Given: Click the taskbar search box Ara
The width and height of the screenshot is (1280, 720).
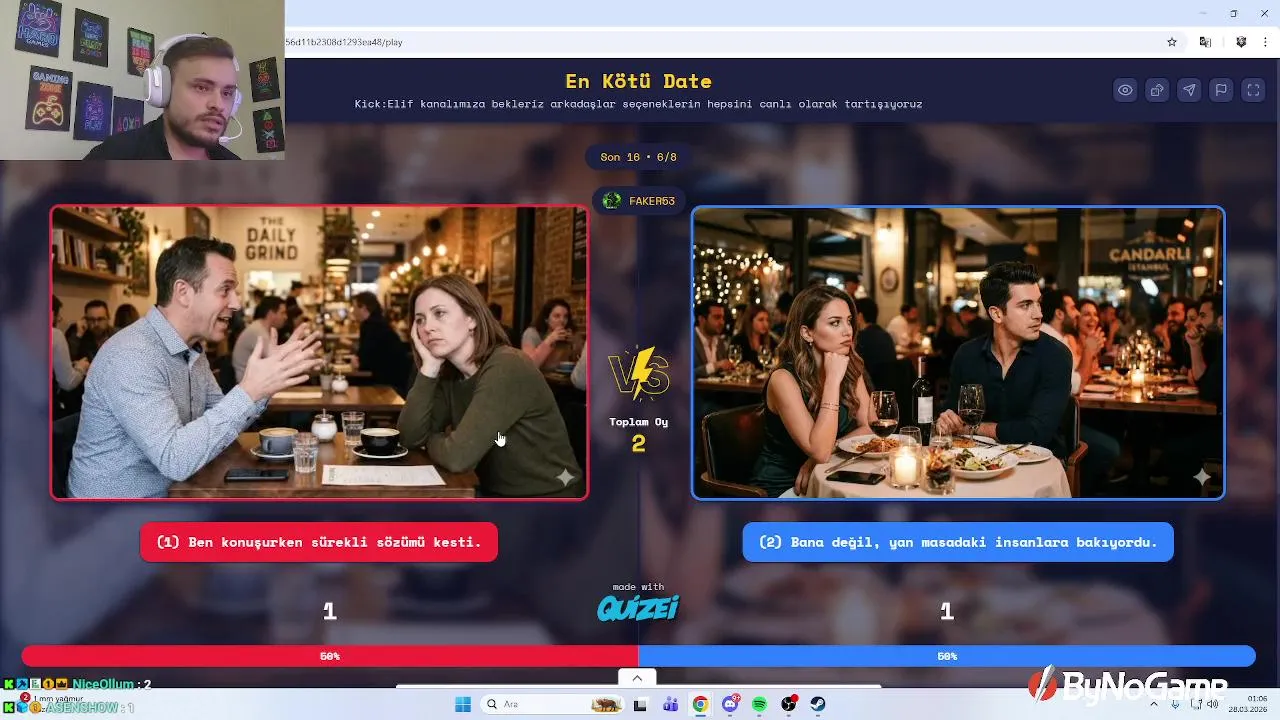Looking at the screenshot, I should click(551, 704).
